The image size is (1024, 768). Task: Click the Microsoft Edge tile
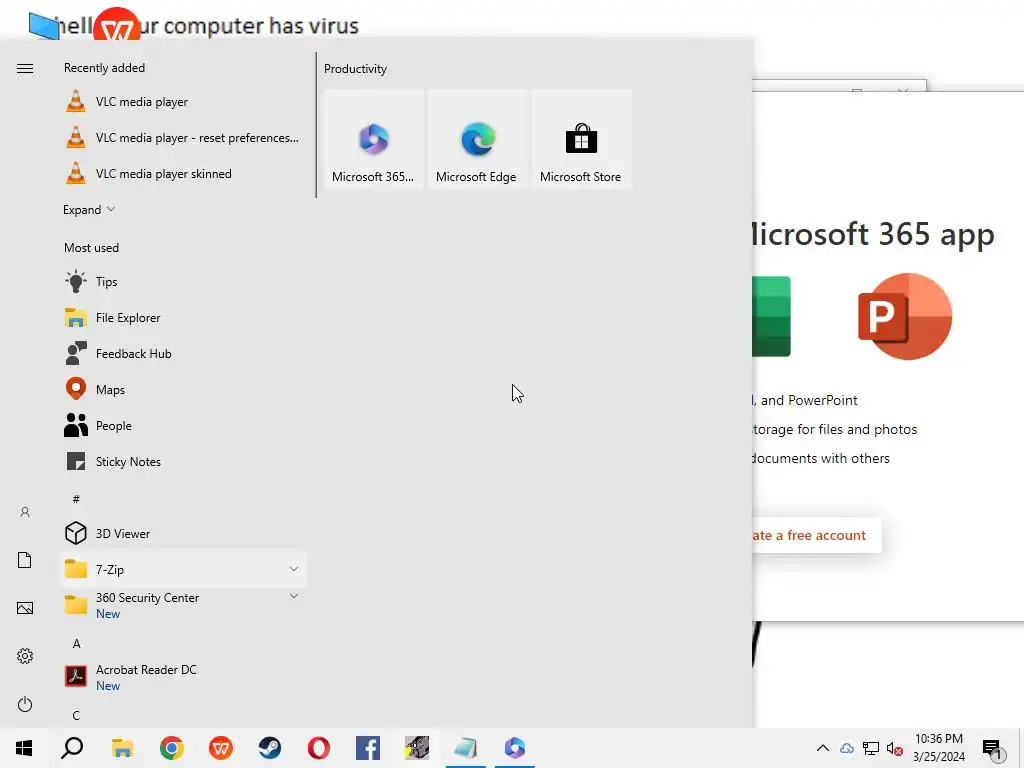point(477,140)
